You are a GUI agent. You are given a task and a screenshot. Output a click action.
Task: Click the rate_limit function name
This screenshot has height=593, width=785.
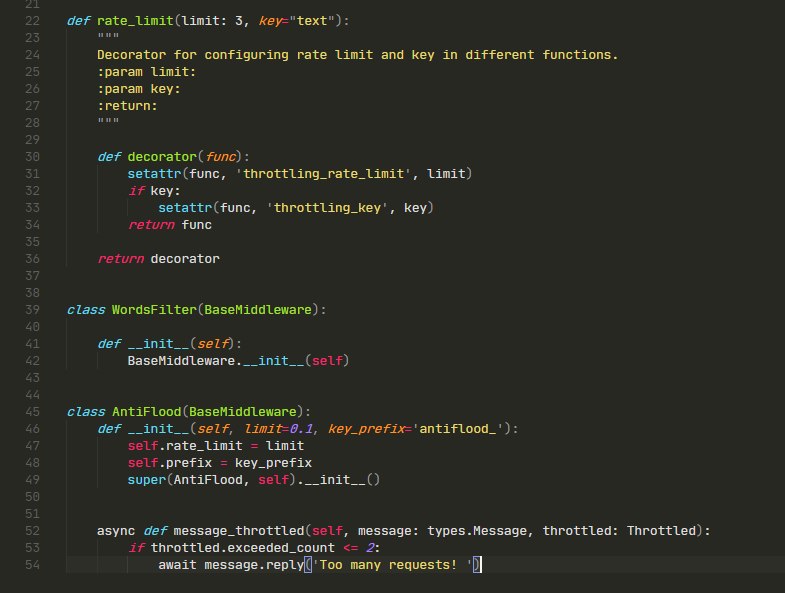pyautogui.click(x=135, y=21)
